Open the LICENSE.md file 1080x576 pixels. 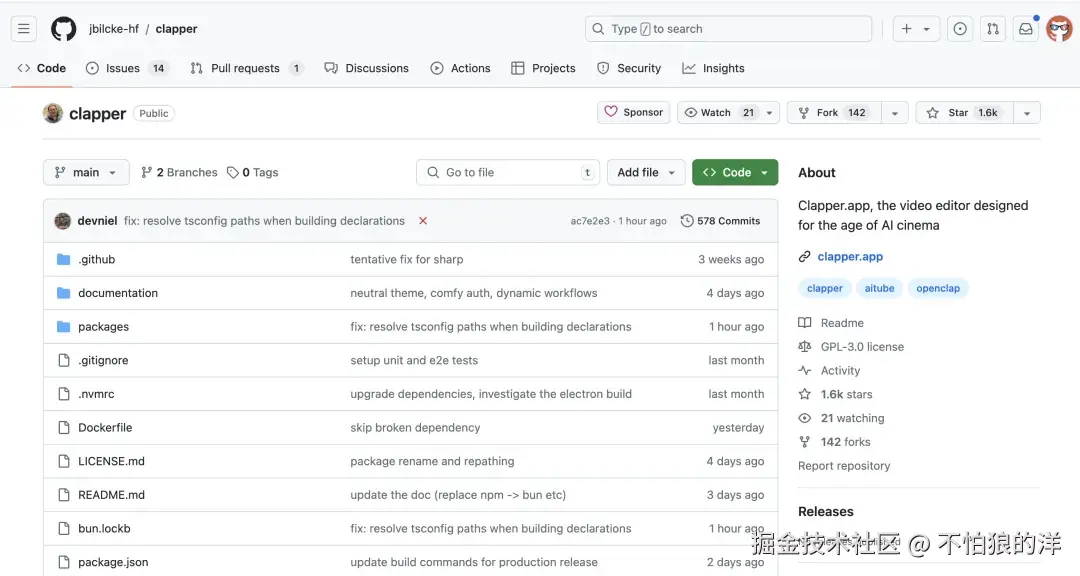[x=111, y=461]
